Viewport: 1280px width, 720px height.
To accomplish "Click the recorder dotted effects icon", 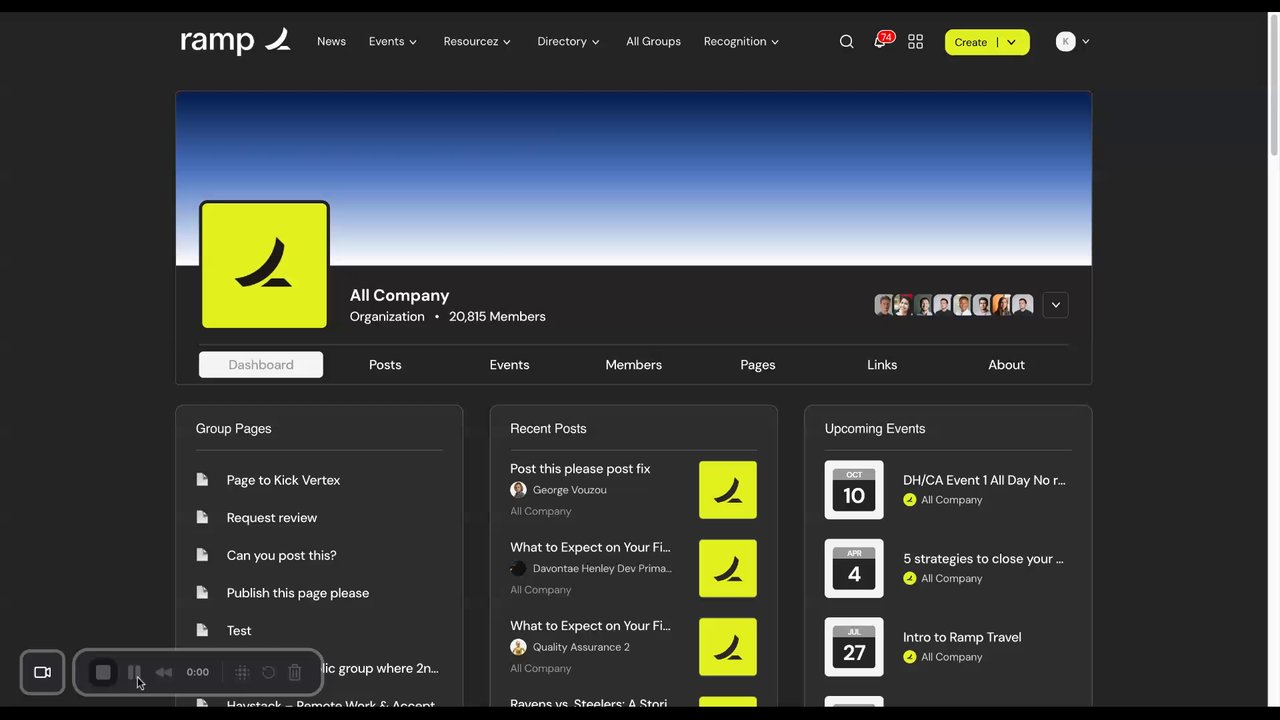I will pyautogui.click(x=242, y=673).
